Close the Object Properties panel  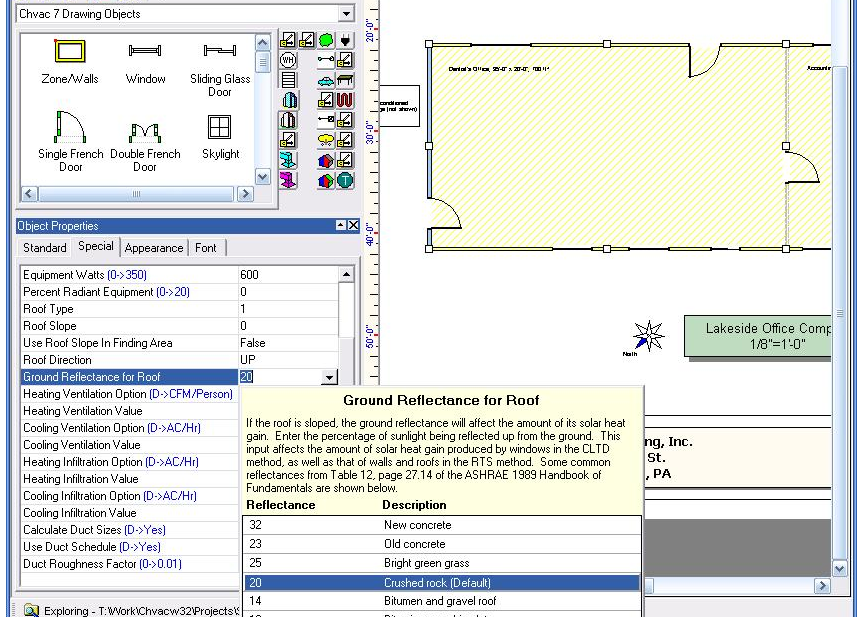354,225
